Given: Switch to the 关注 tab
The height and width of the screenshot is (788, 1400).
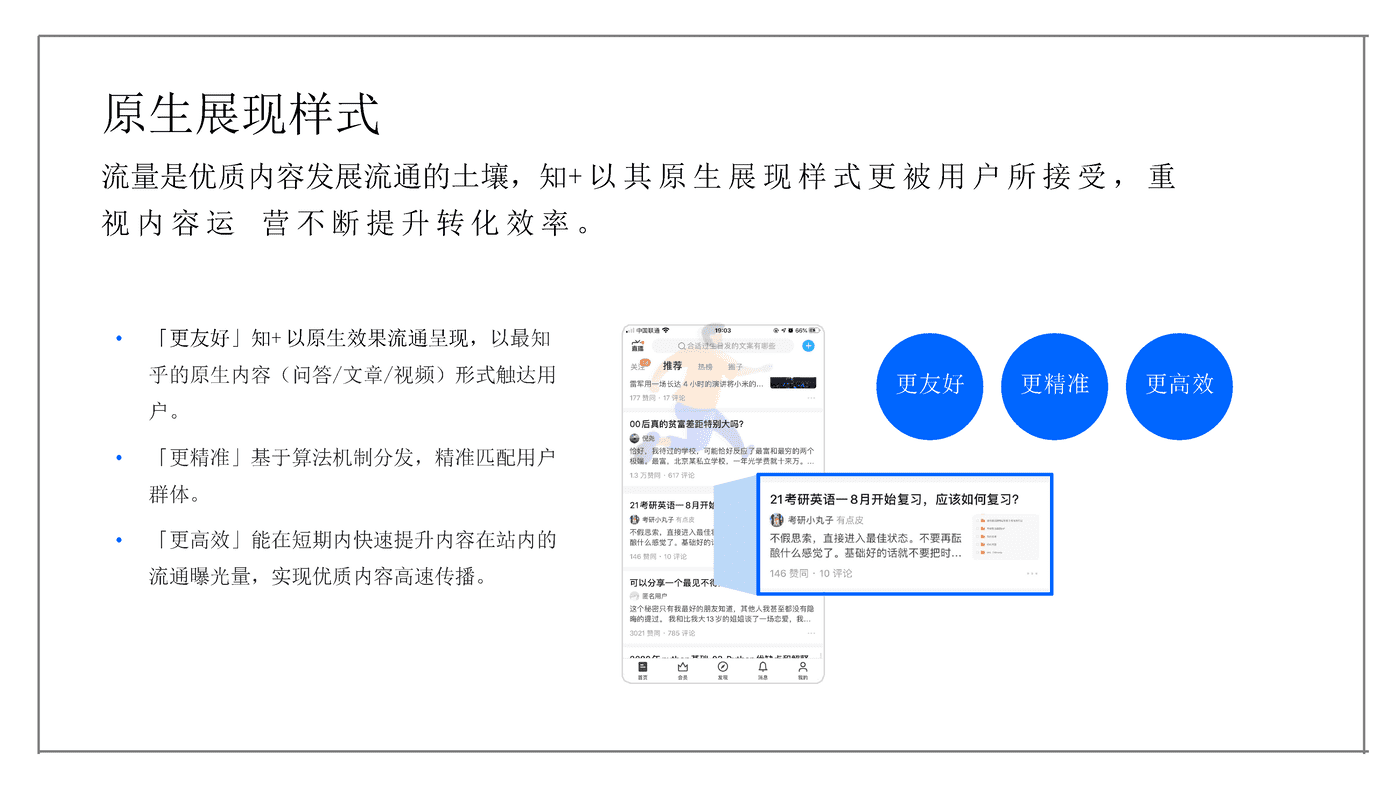Looking at the screenshot, I should [x=638, y=367].
